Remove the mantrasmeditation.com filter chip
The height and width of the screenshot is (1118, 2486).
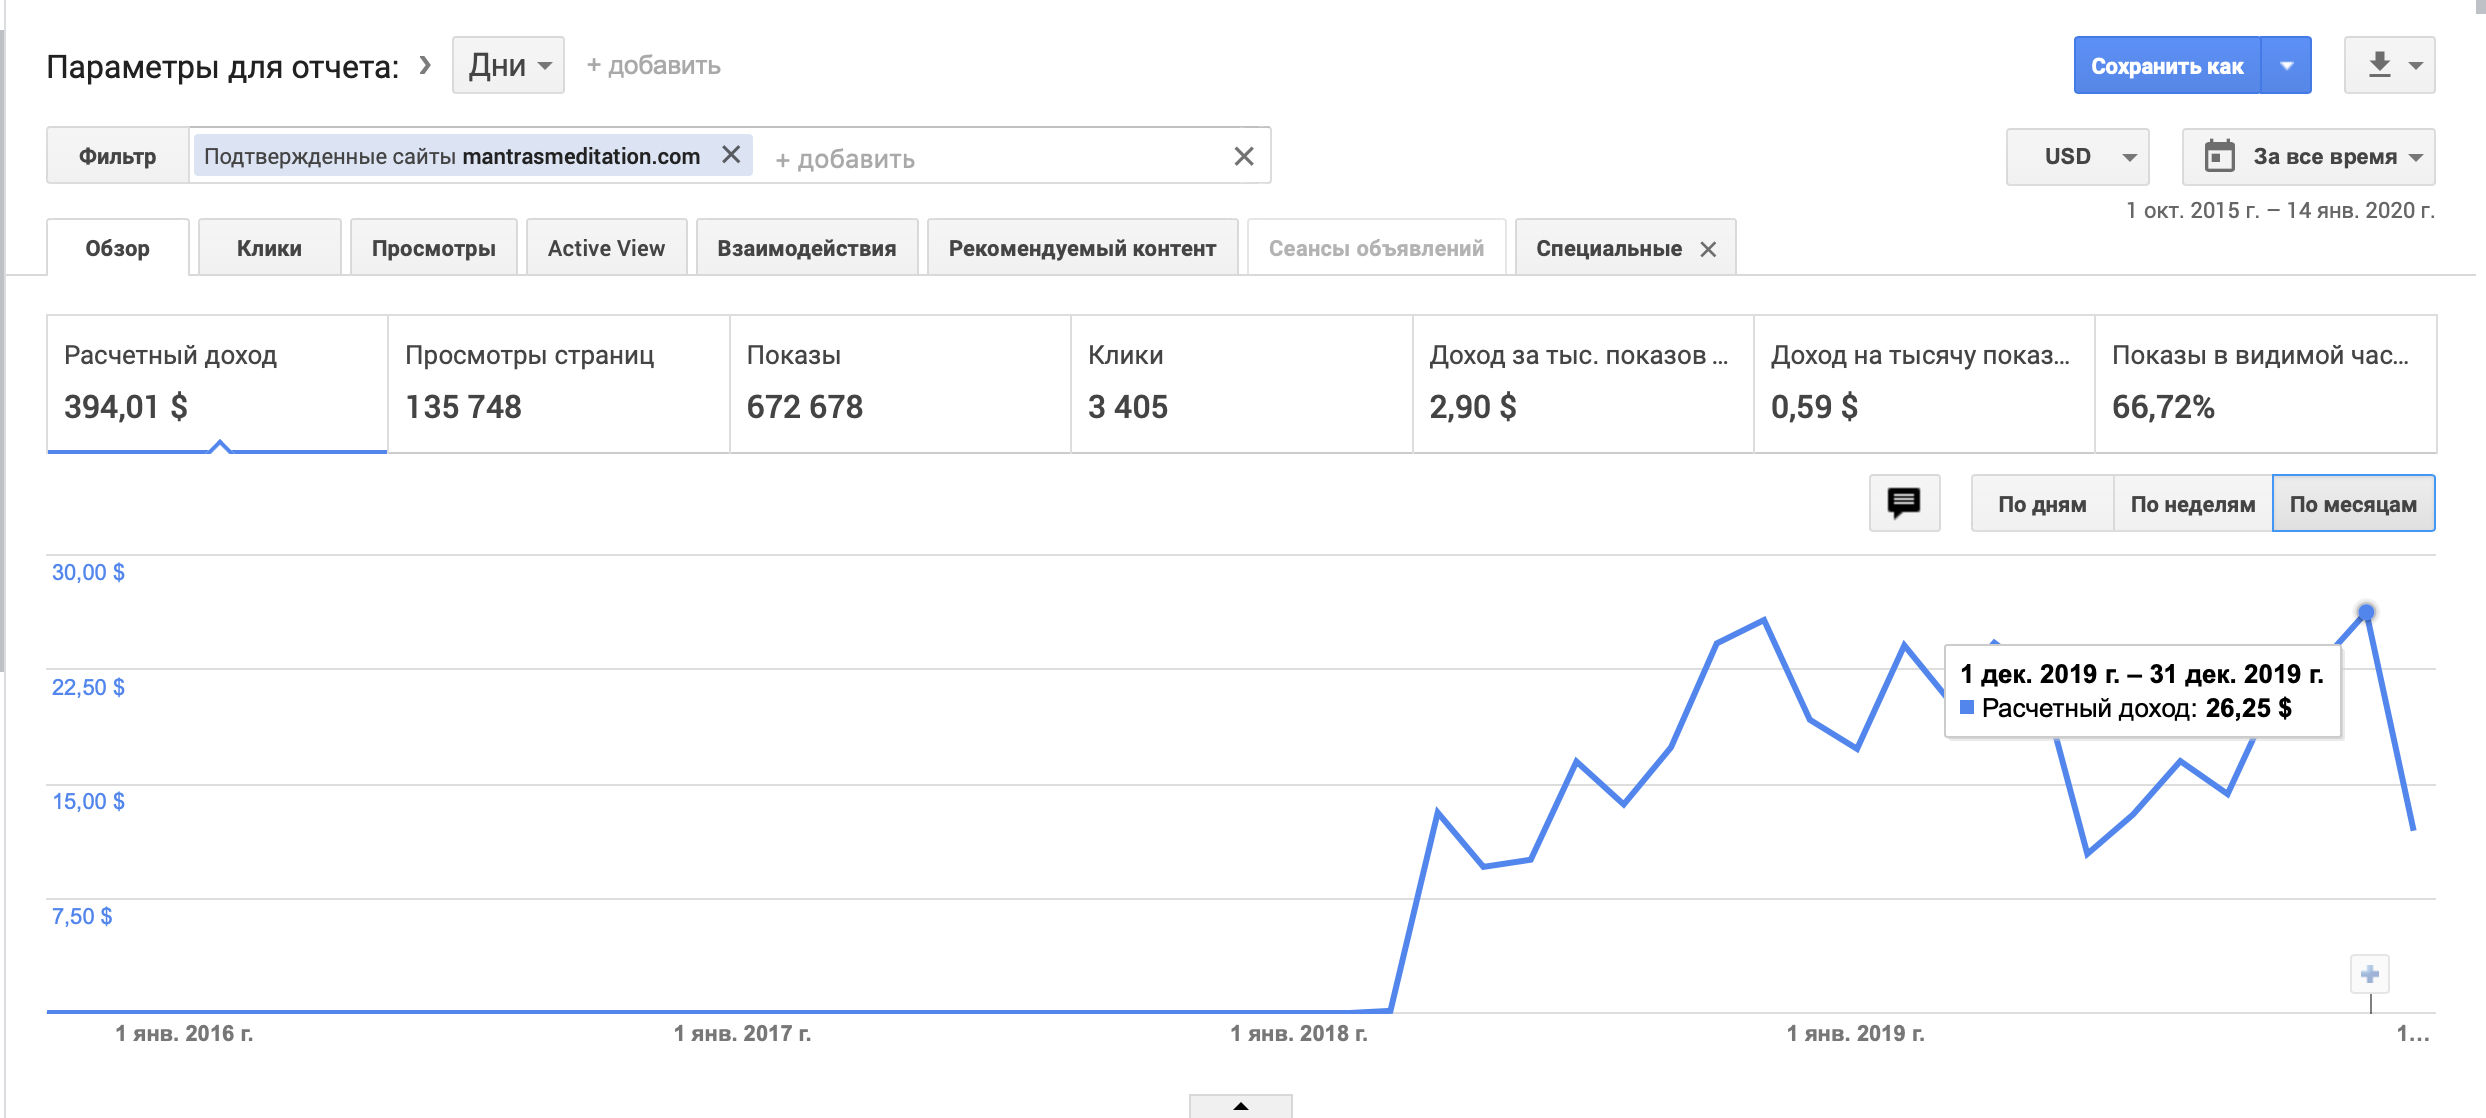point(731,155)
